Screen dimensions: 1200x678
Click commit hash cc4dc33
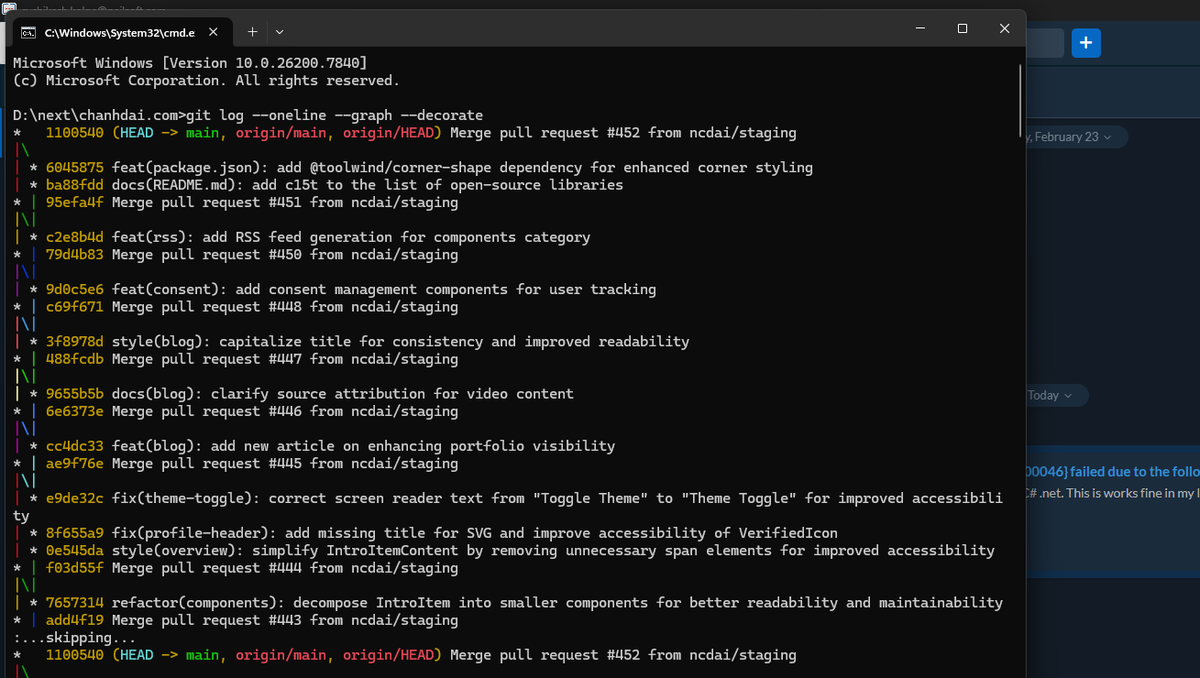tap(74, 446)
